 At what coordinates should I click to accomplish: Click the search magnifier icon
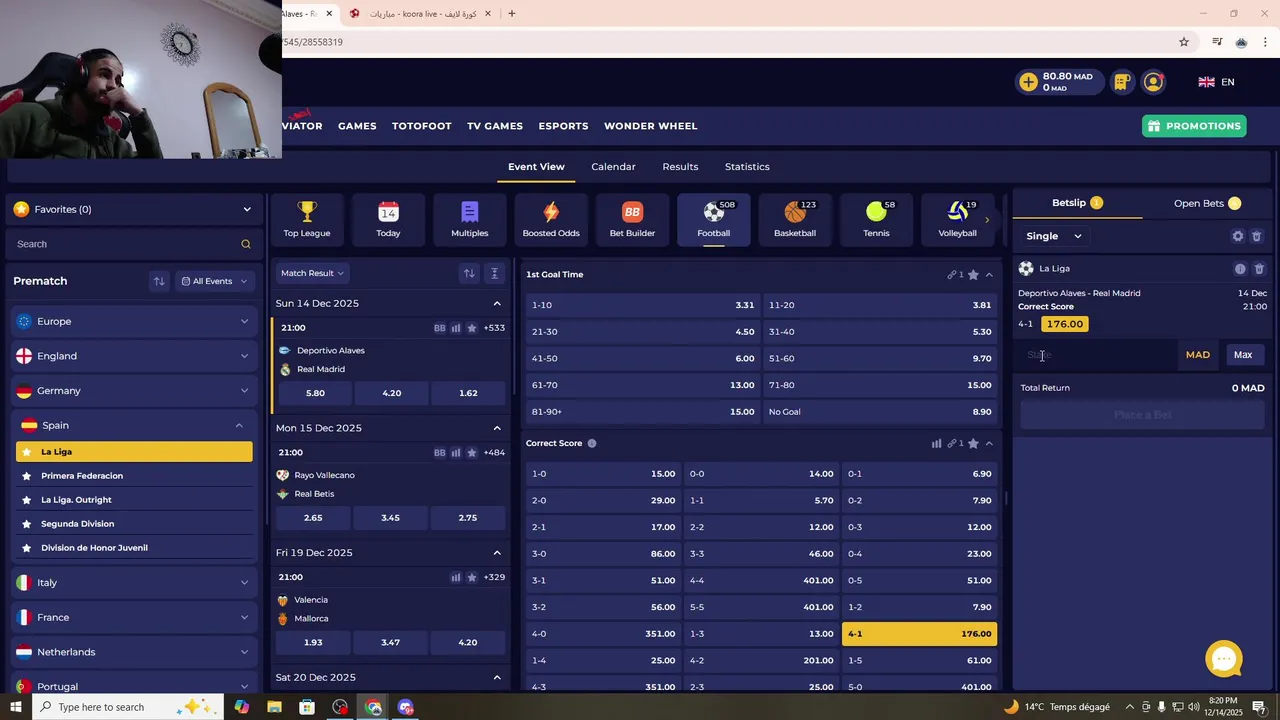click(246, 244)
